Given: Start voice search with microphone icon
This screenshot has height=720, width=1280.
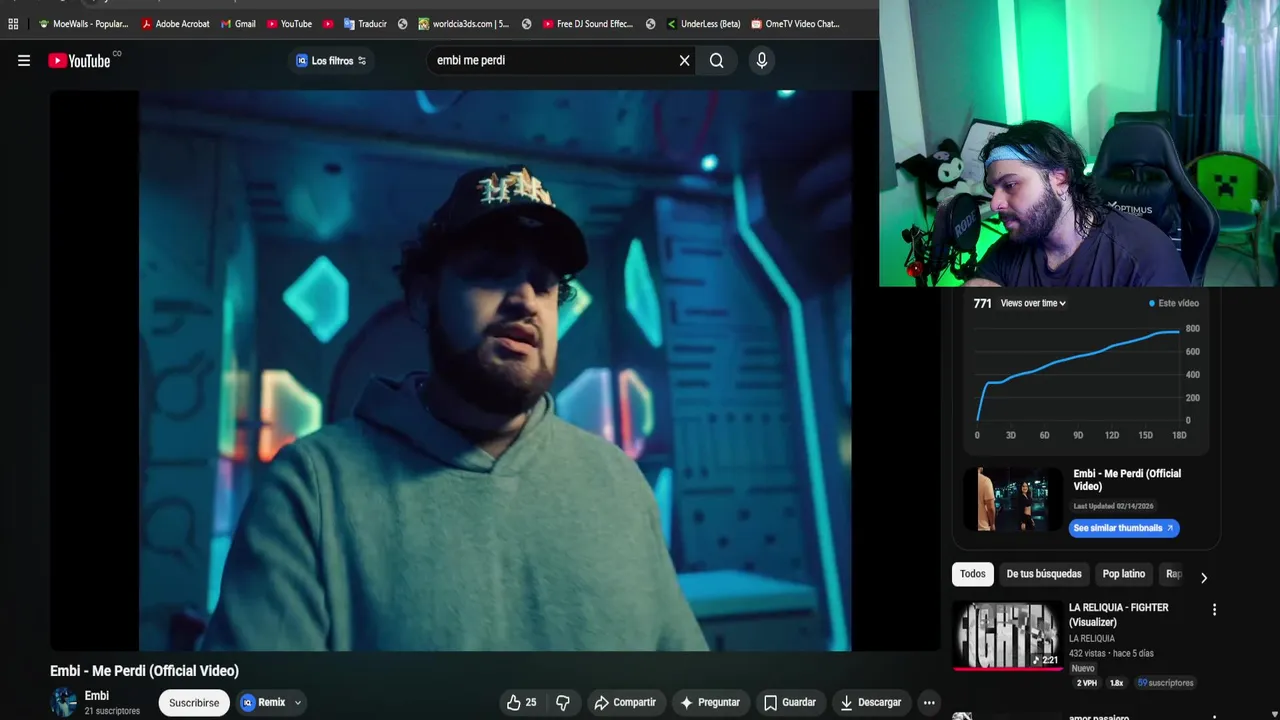Looking at the screenshot, I should pos(762,61).
